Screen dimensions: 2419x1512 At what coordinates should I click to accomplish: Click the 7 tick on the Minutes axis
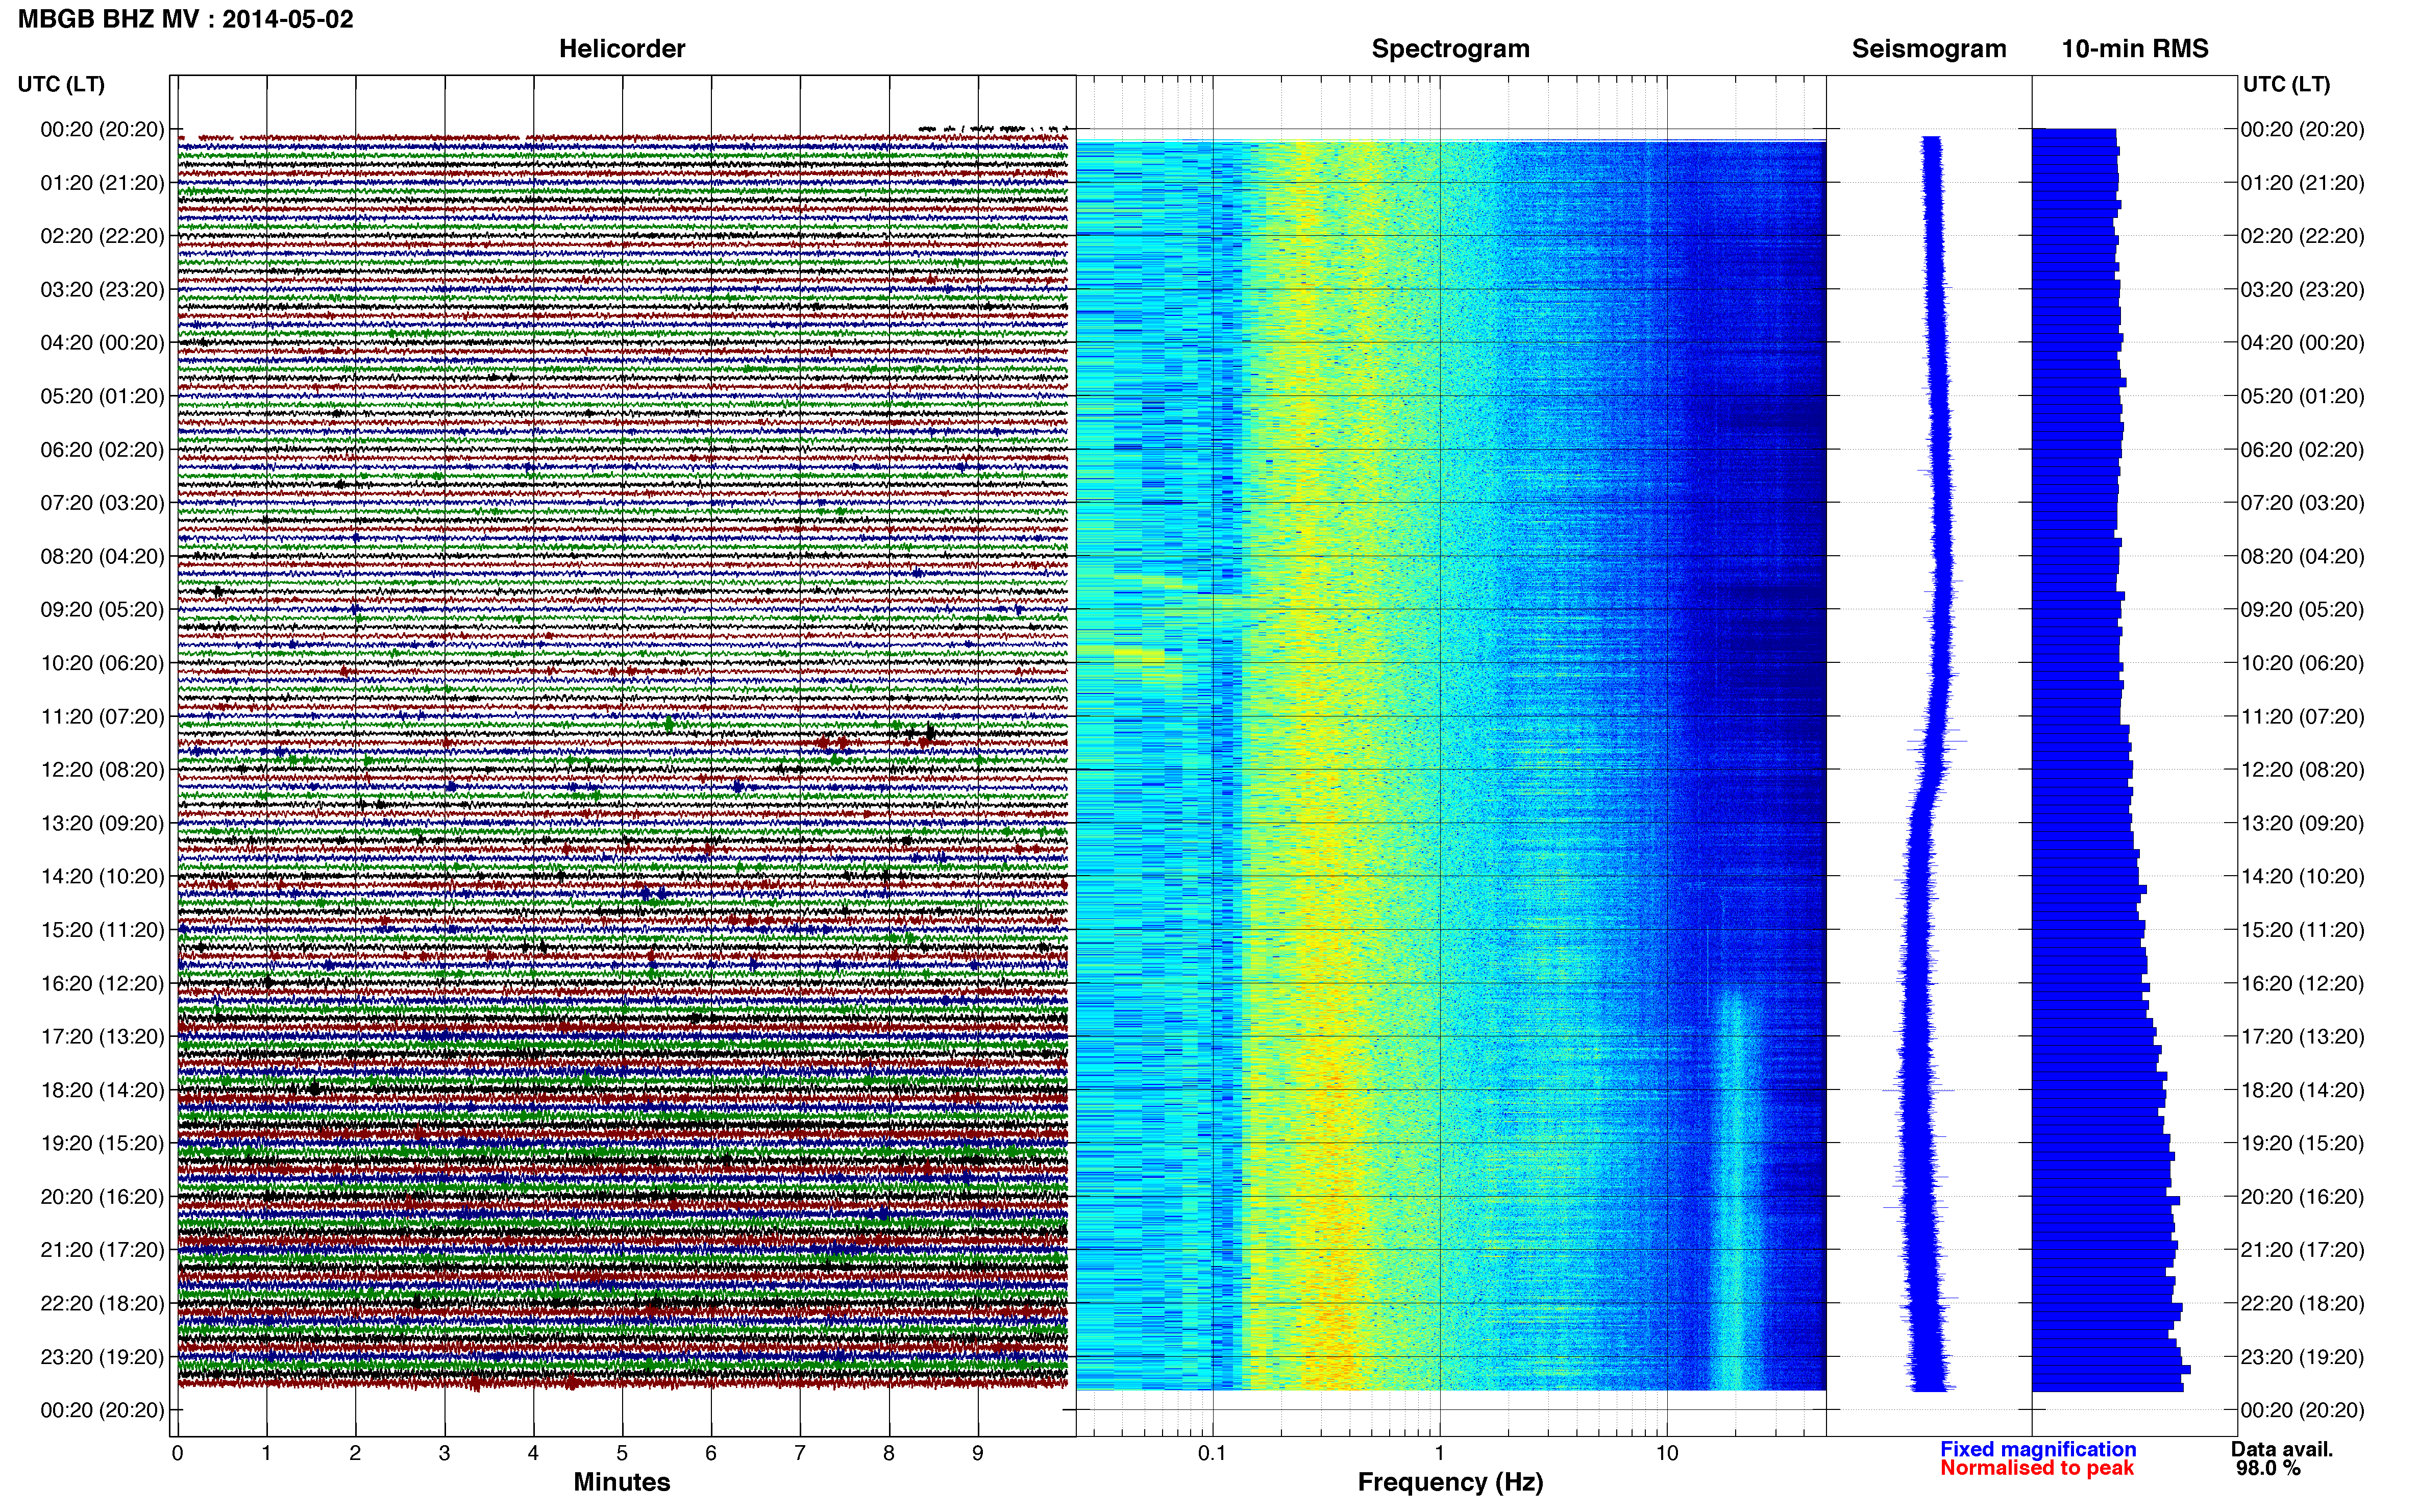[800, 1453]
